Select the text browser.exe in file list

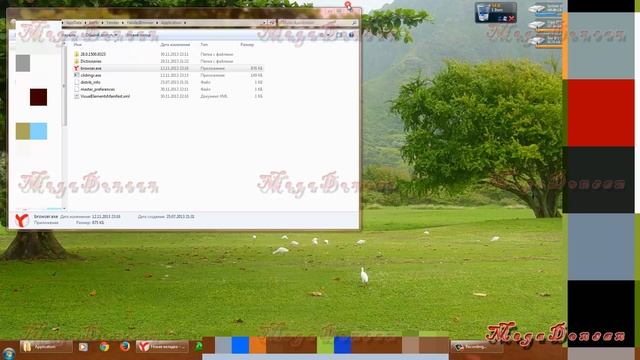click(x=91, y=68)
